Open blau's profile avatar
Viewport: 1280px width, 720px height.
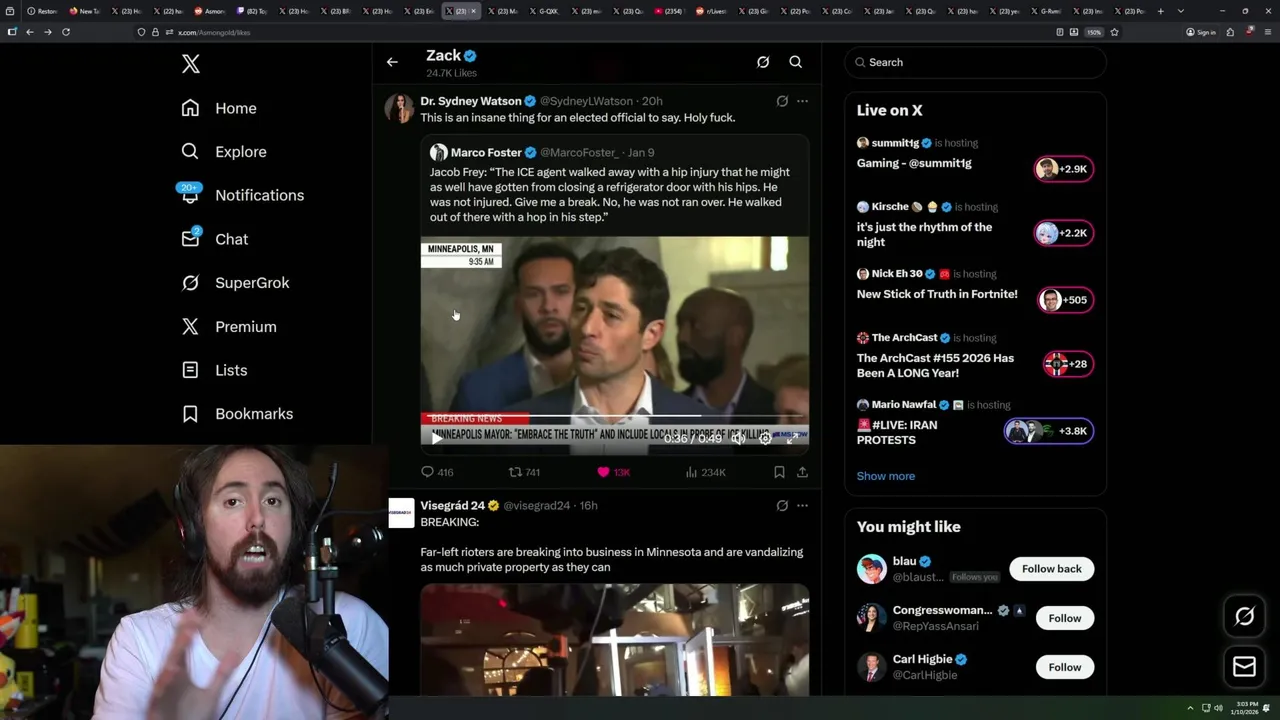tap(871, 569)
